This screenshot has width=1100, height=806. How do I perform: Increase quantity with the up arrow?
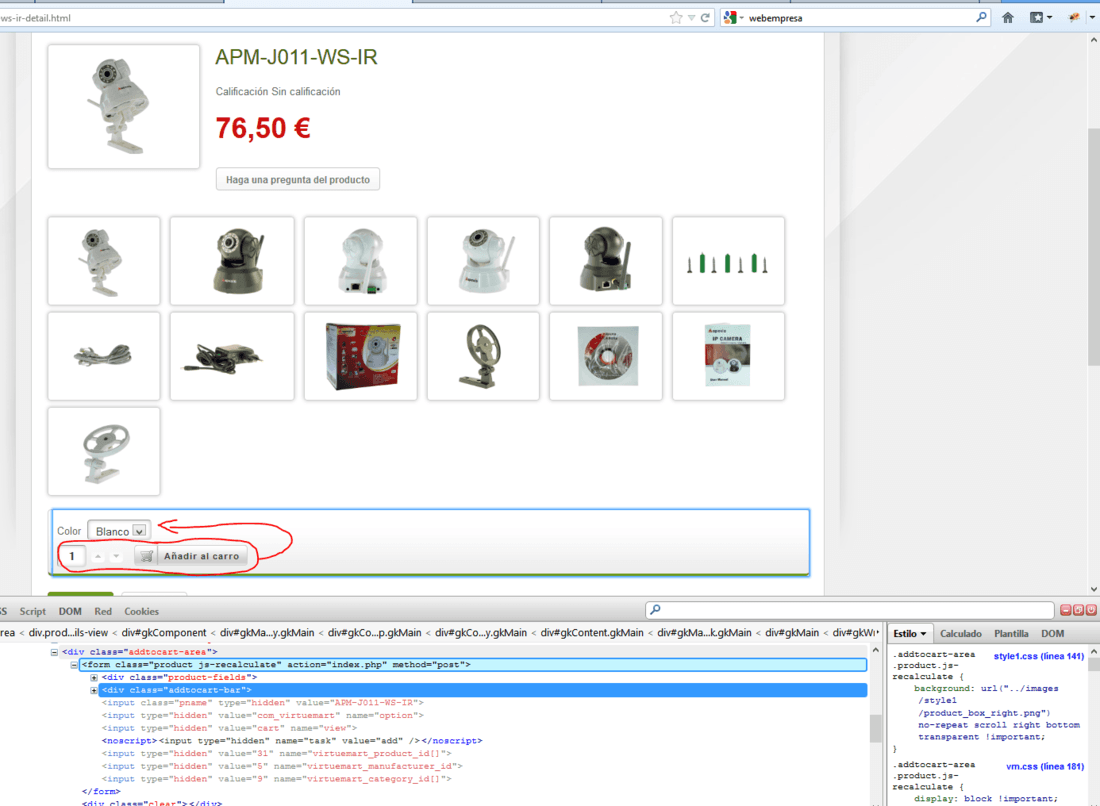coord(98,556)
